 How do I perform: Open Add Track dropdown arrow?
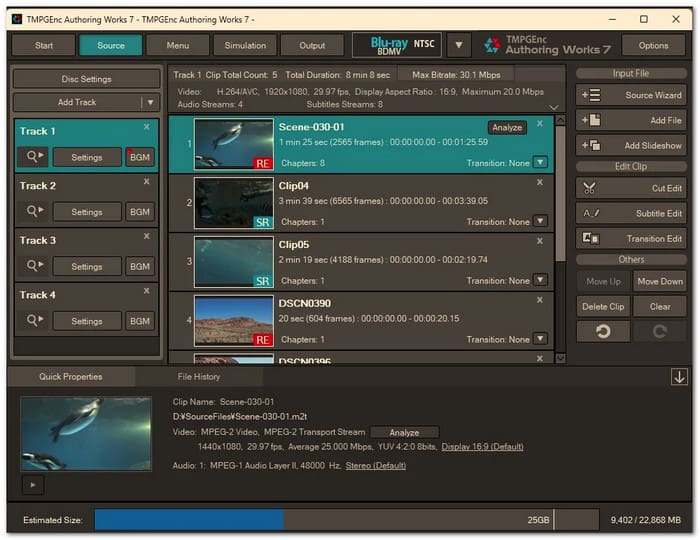click(x=151, y=102)
